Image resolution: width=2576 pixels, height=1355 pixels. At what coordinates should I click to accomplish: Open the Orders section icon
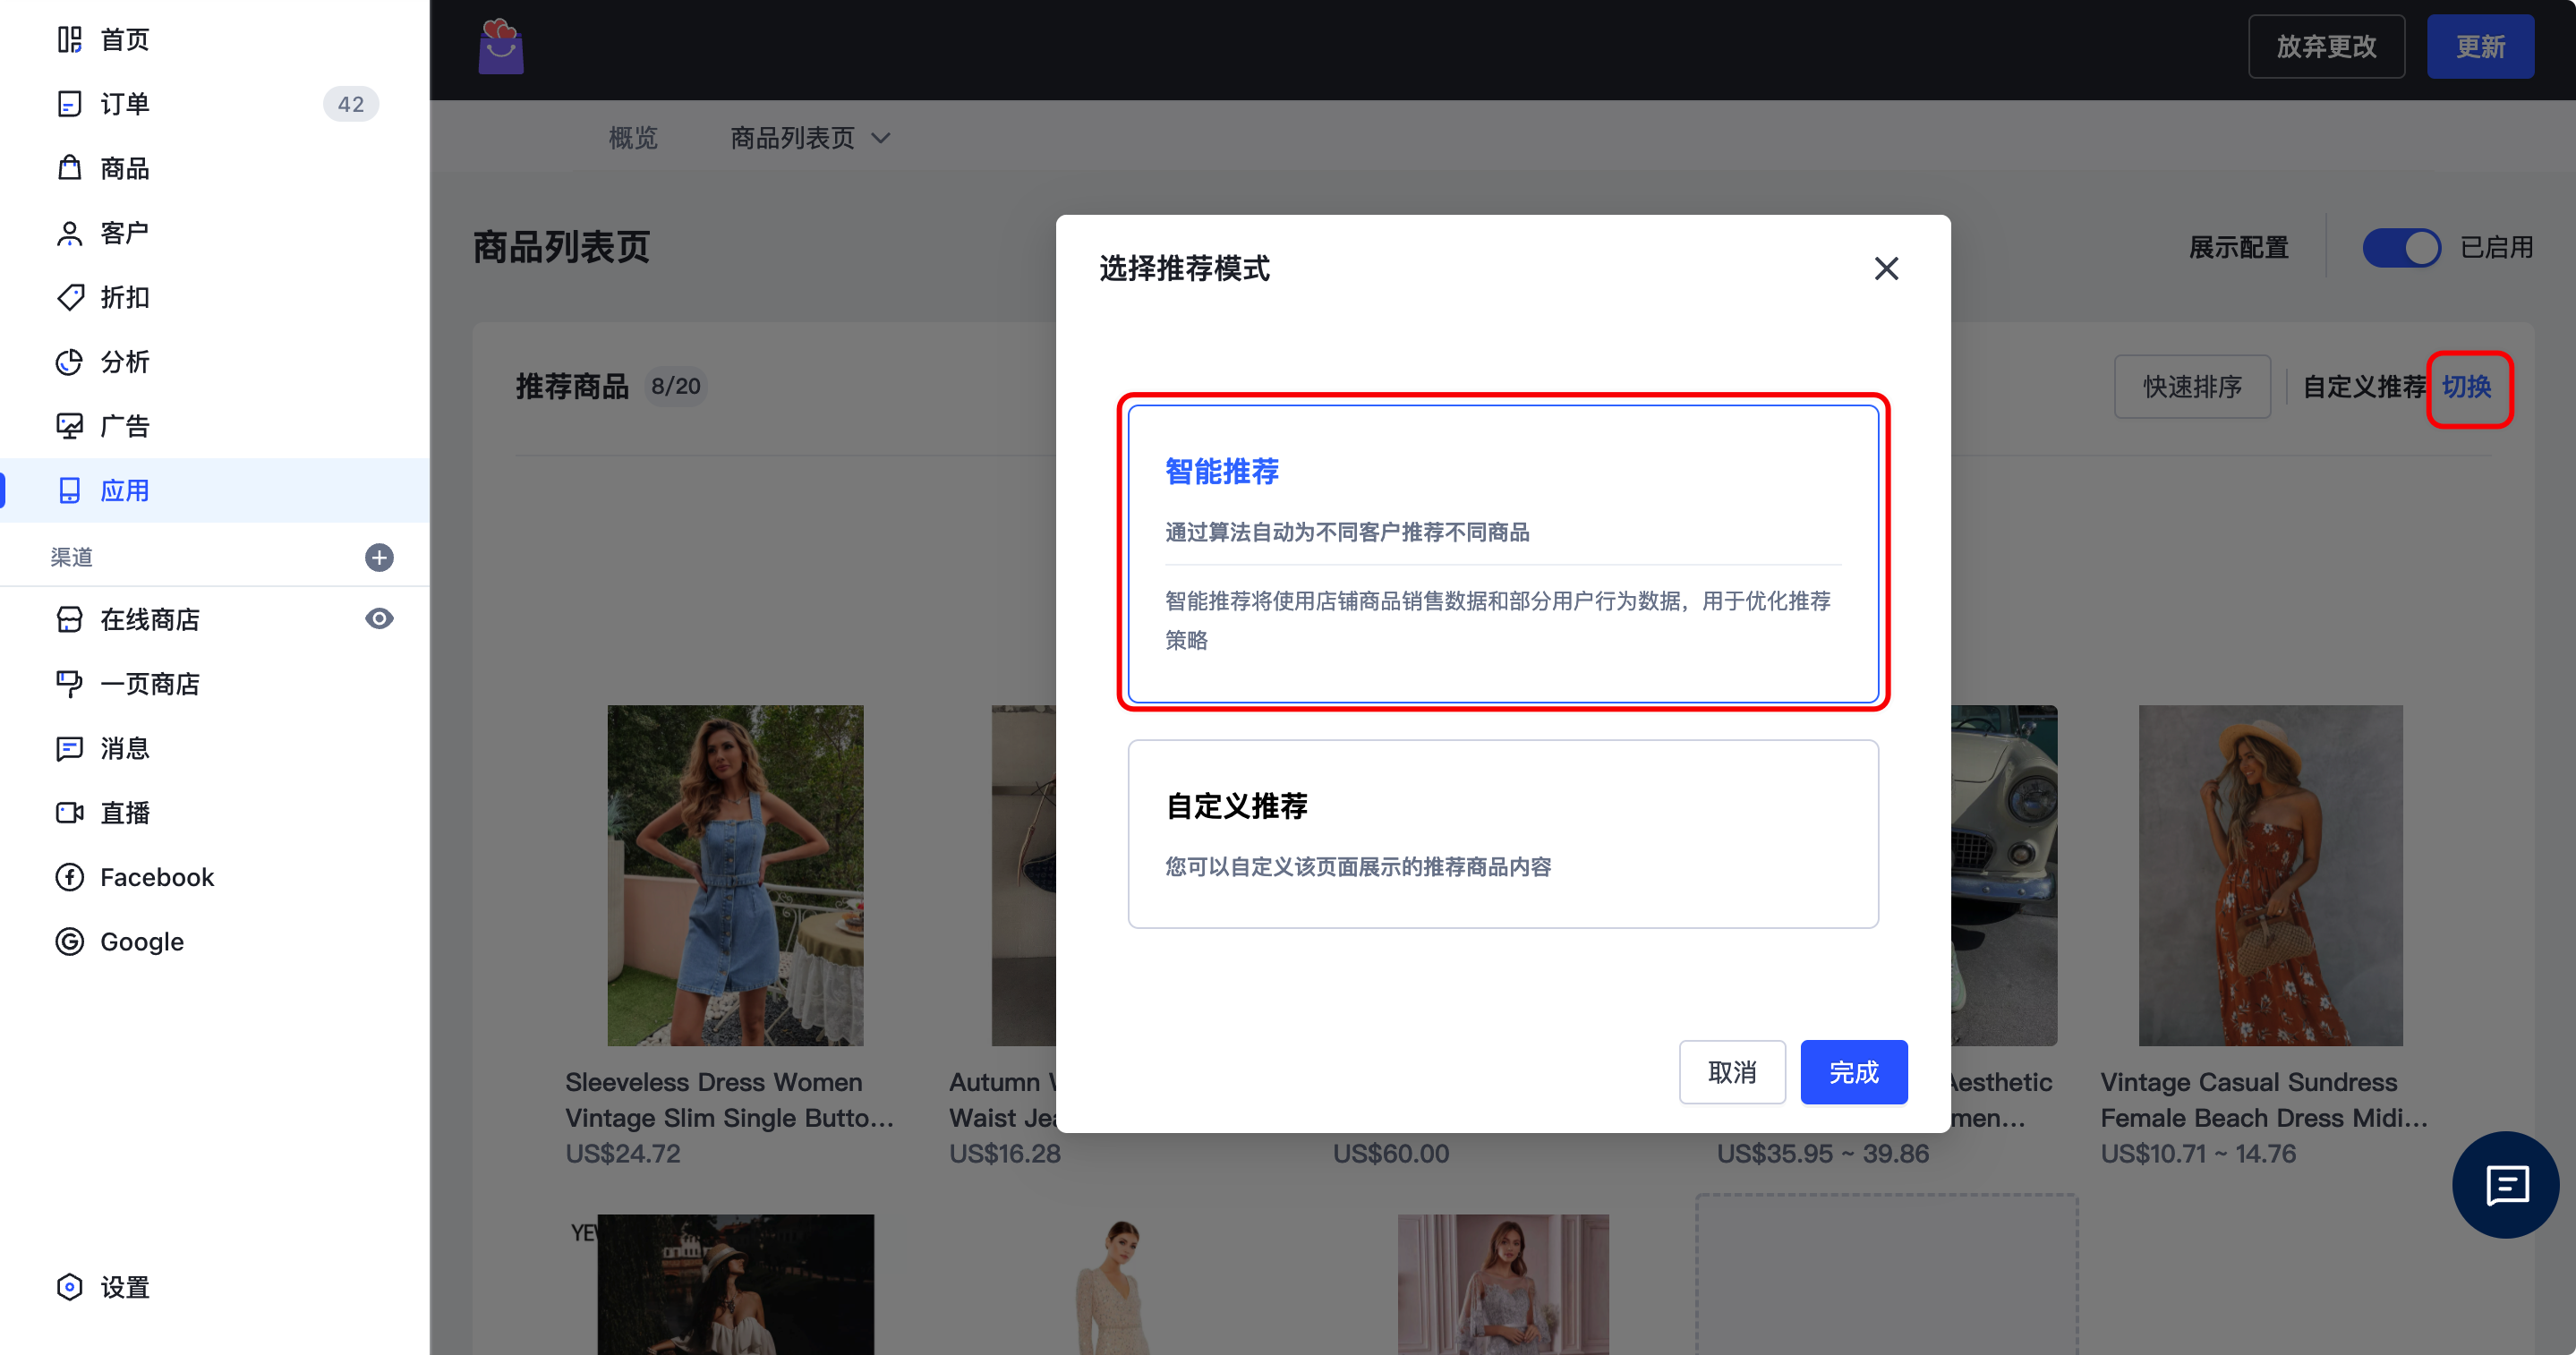pos(69,104)
